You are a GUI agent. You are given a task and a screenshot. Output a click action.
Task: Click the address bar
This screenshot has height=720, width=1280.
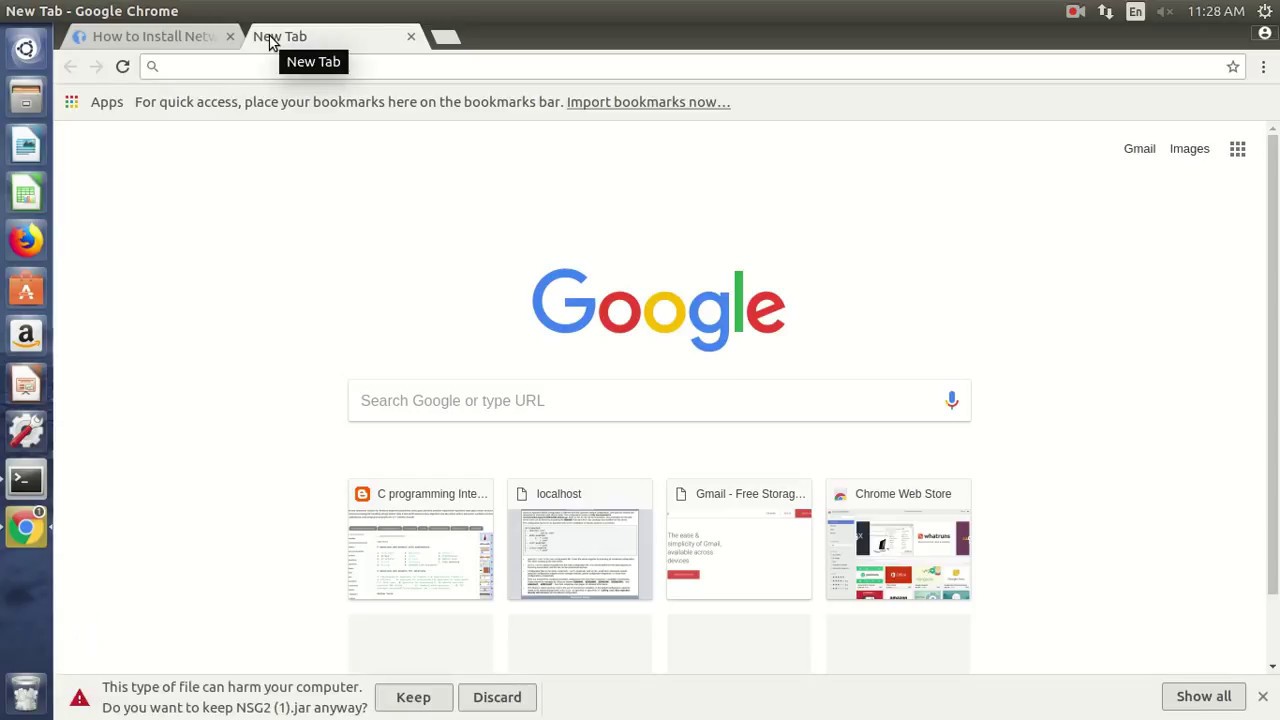tap(690, 66)
